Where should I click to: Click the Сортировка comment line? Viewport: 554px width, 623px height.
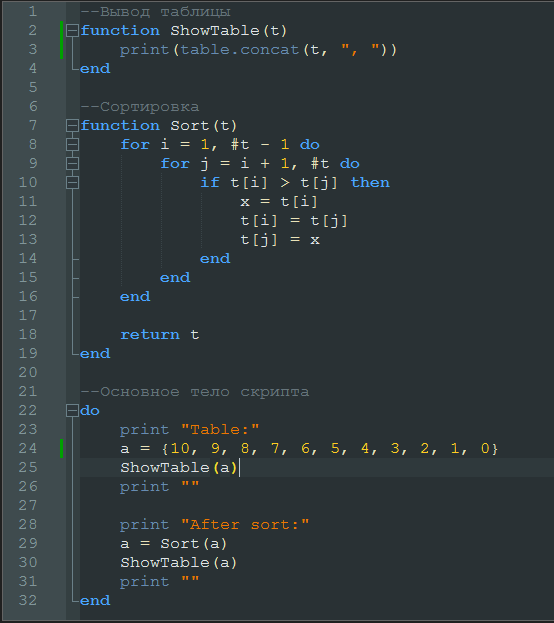point(139,106)
